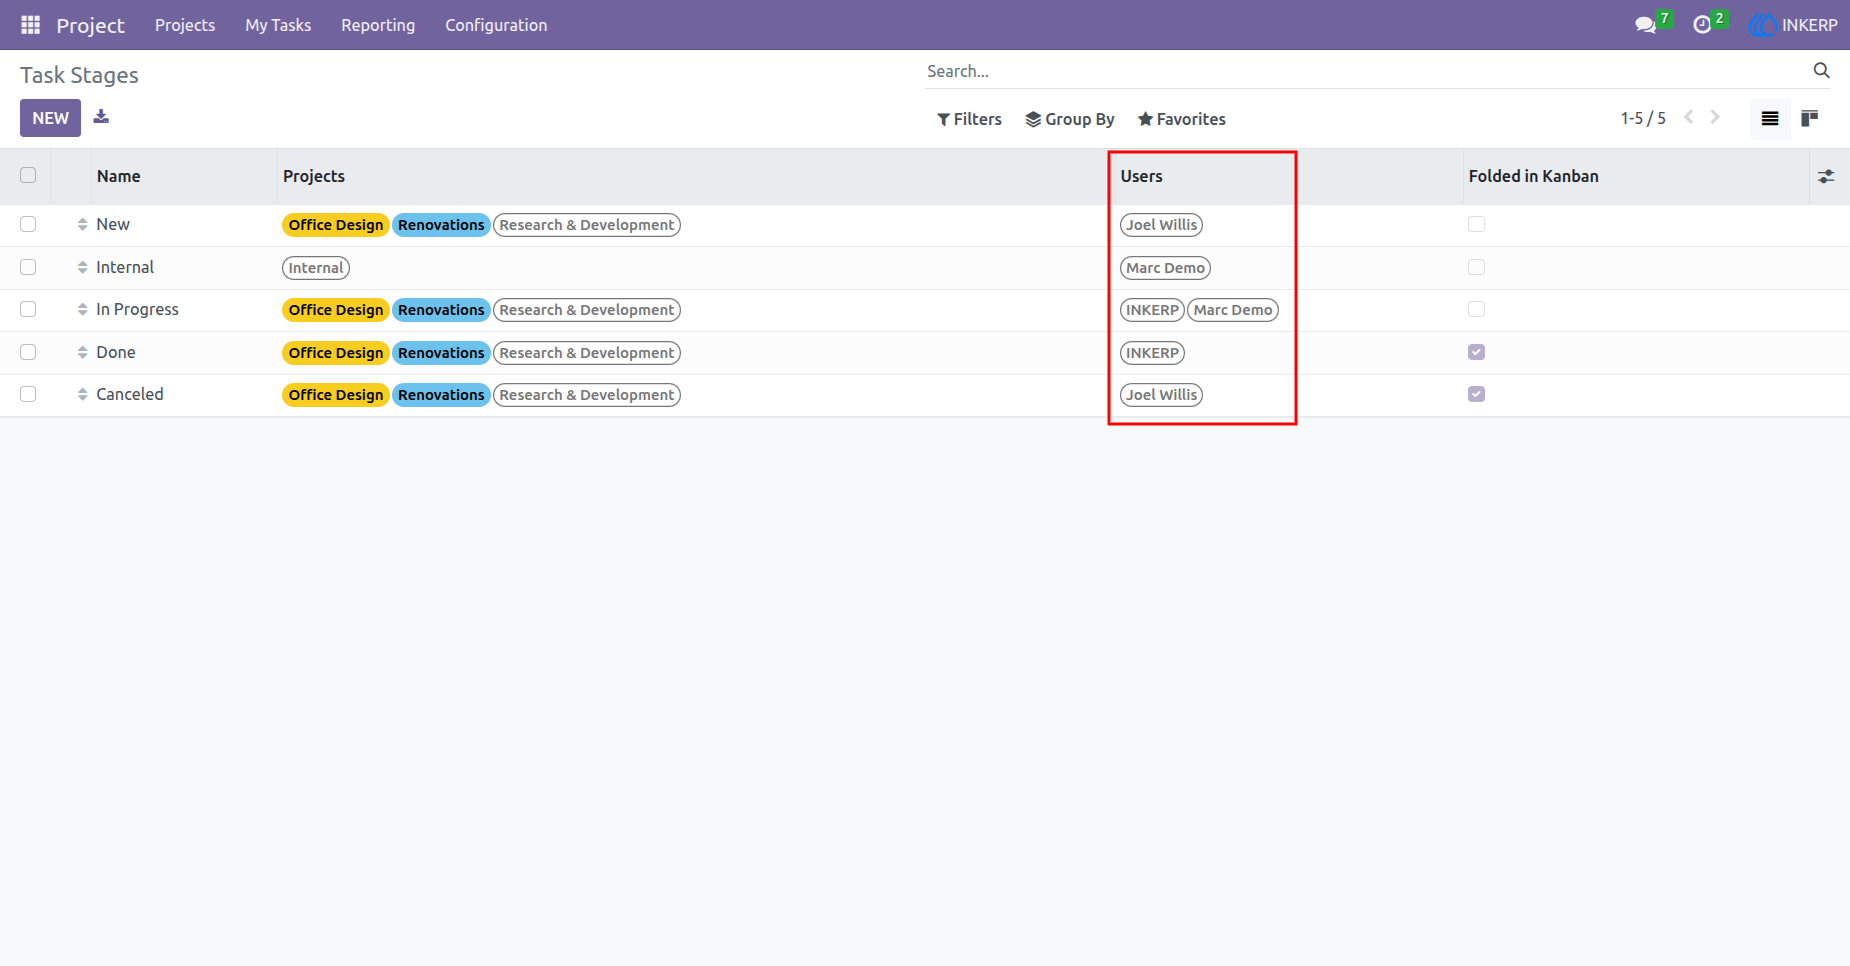Select the Done stage row checkbox

tap(28, 352)
